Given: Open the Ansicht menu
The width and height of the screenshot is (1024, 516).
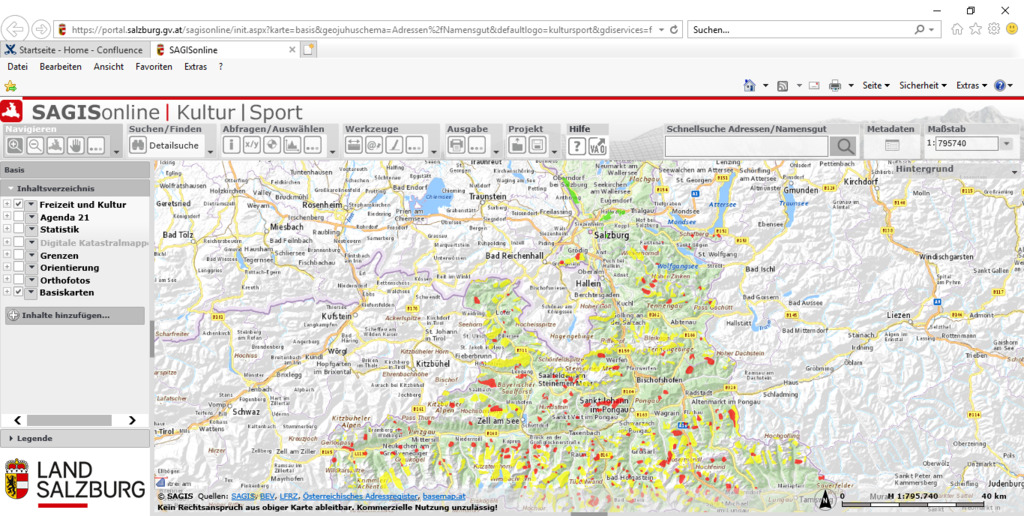Looking at the screenshot, I should 108,67.
